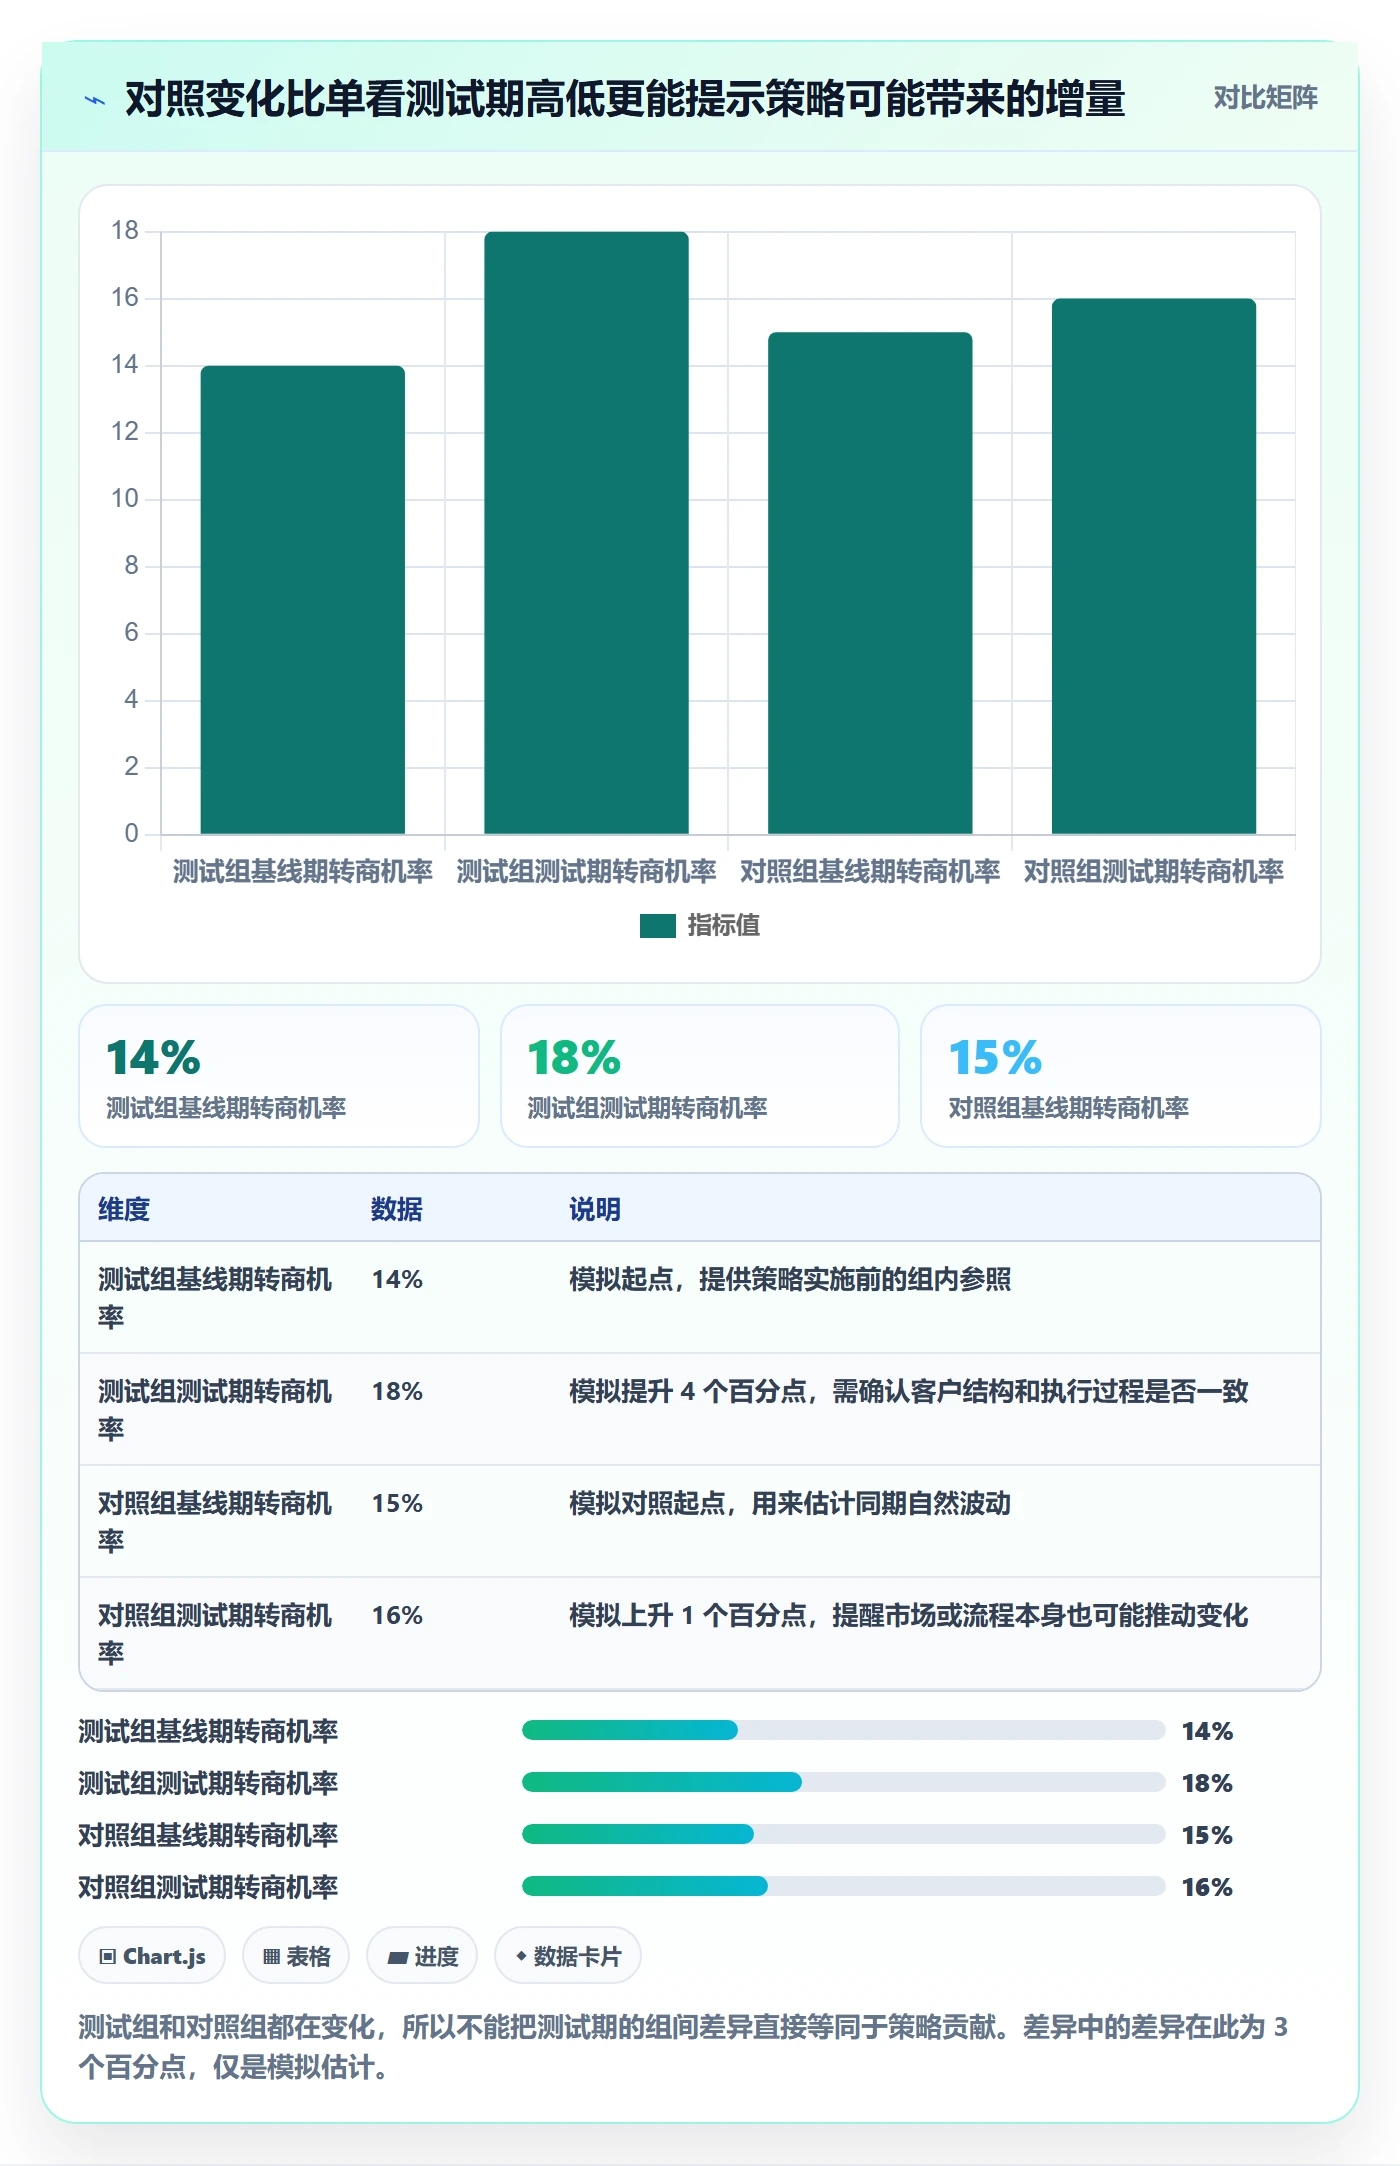Click the 测试组测试期转商机率 x-axis label
This screenshot has height=2166, width=1400.
tap(586, 872)
